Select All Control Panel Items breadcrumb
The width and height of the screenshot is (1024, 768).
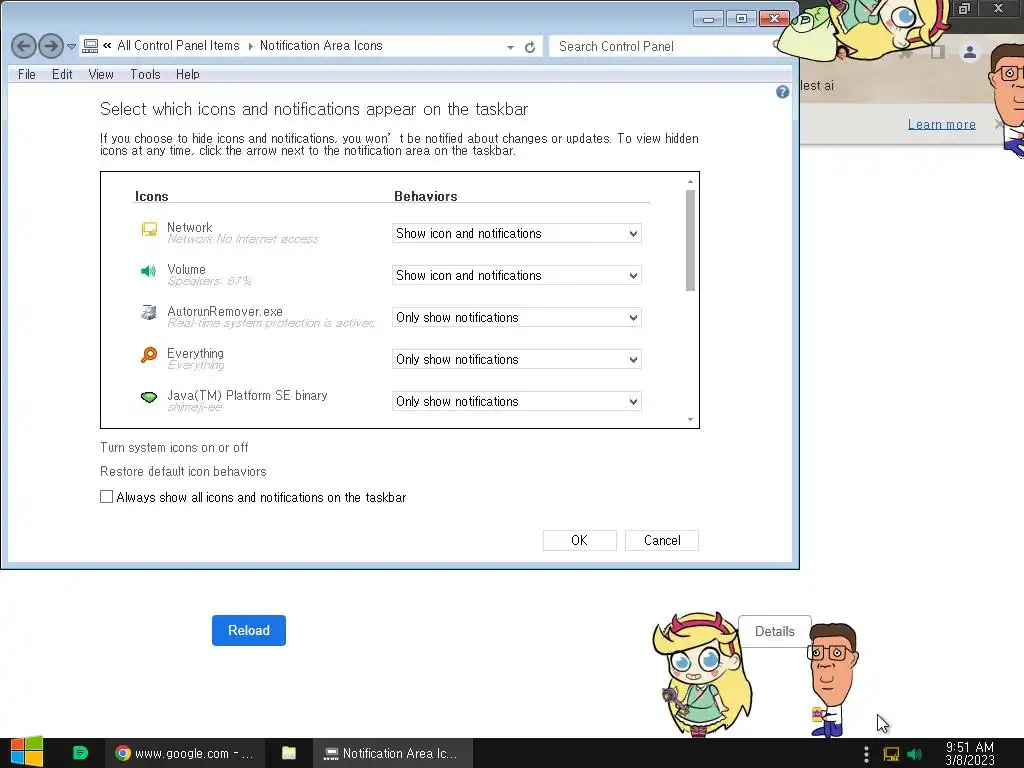[x=178, y=46]
